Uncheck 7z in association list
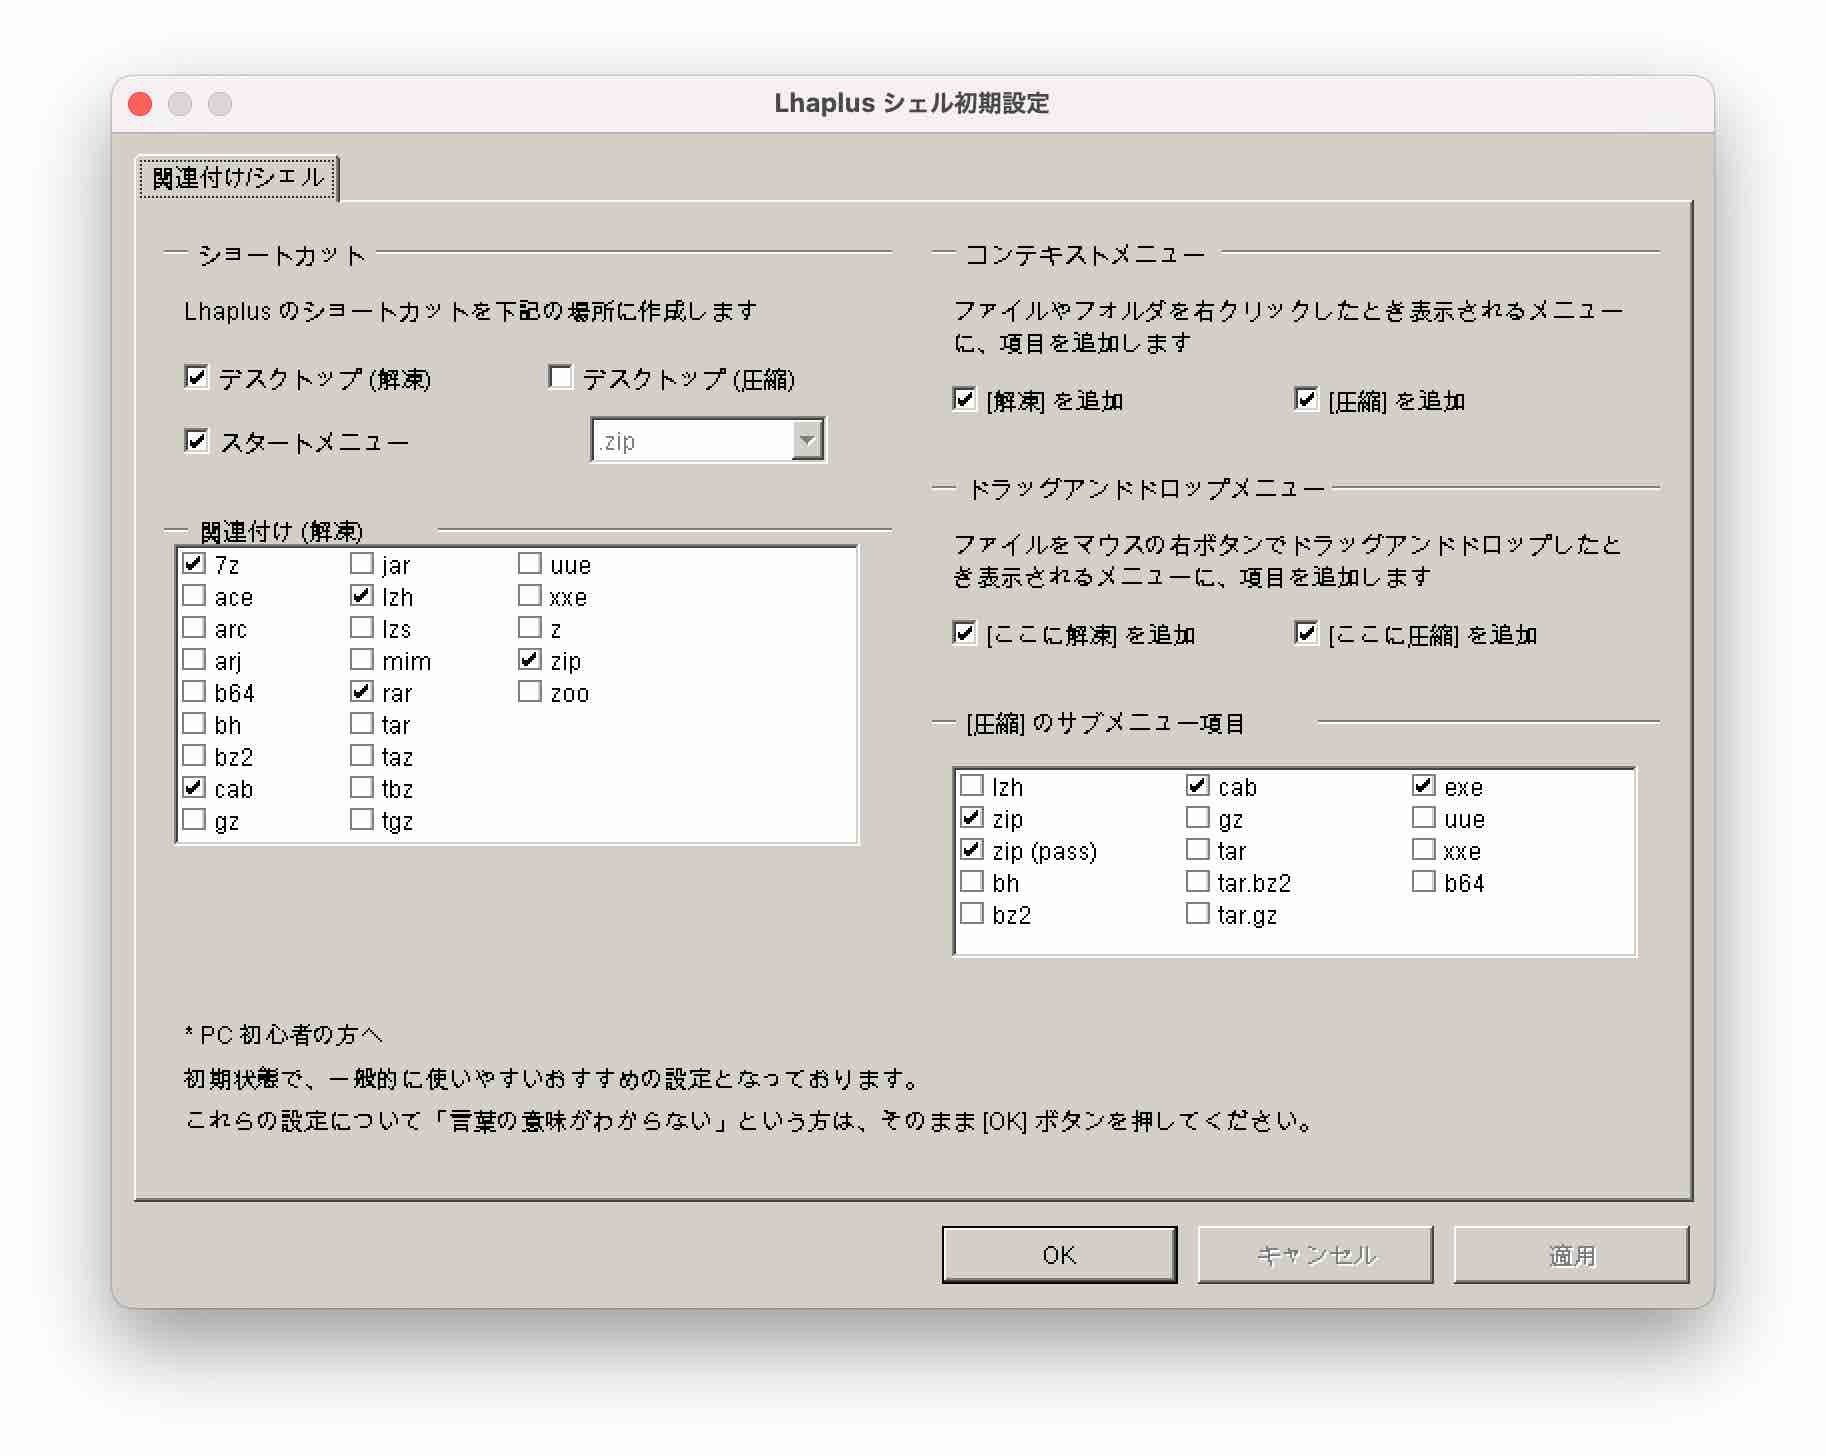This screenshot has height=1456, width=1826. [194, 564]
